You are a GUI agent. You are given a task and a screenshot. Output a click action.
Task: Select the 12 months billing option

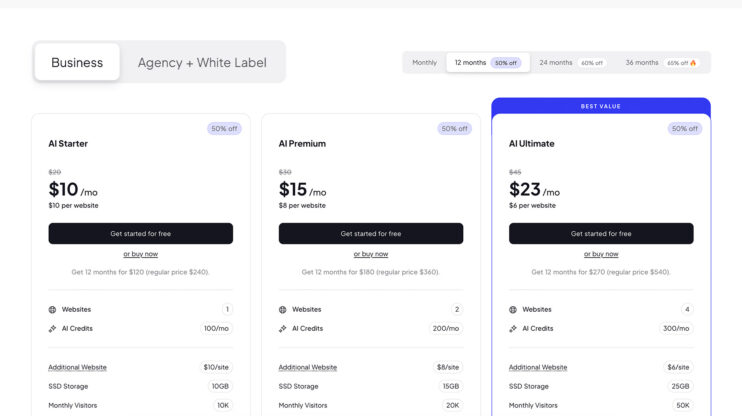click(488, 62)
